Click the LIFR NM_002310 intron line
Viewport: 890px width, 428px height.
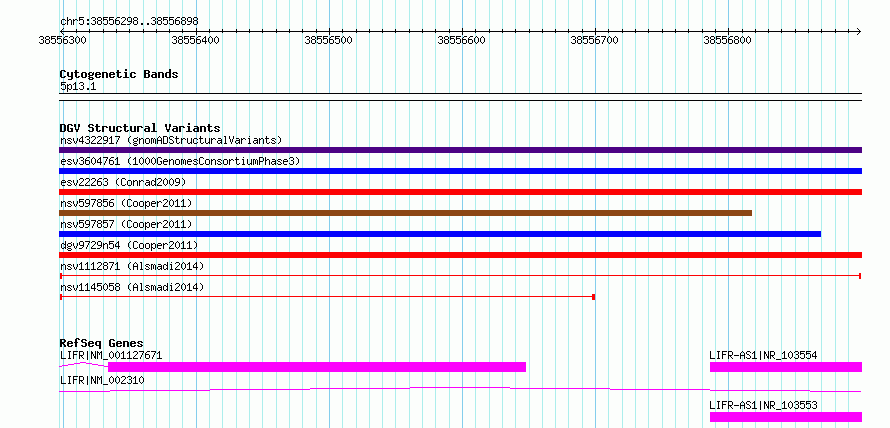click(x=460, y=389)
